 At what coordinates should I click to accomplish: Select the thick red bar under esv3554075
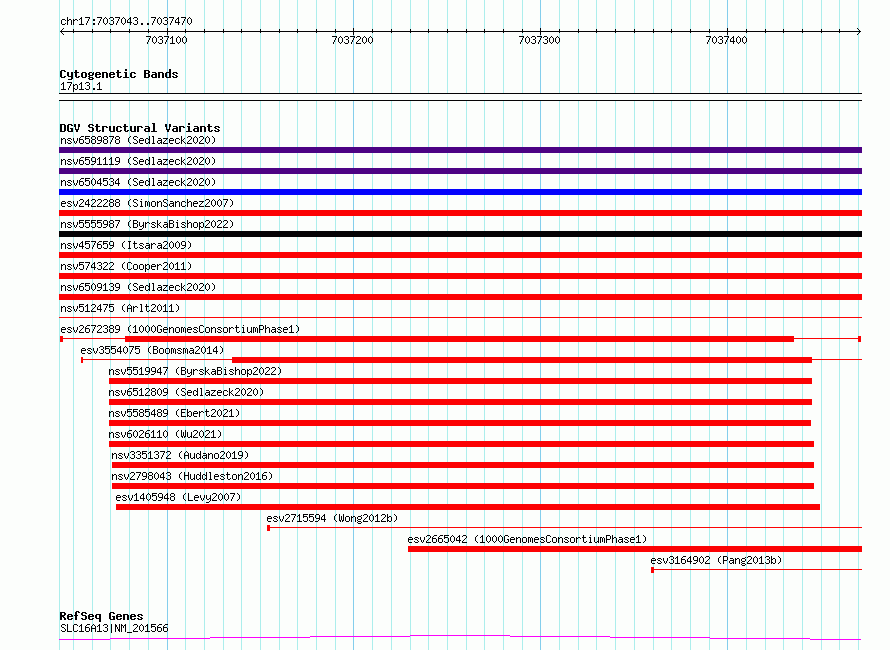(x=522, y=360)
